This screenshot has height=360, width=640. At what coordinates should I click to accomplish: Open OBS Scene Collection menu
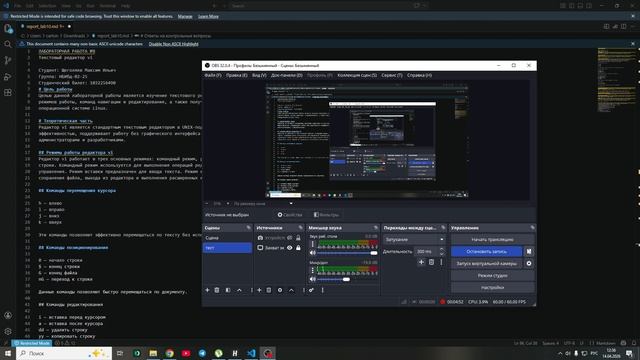tap(357, 76)
